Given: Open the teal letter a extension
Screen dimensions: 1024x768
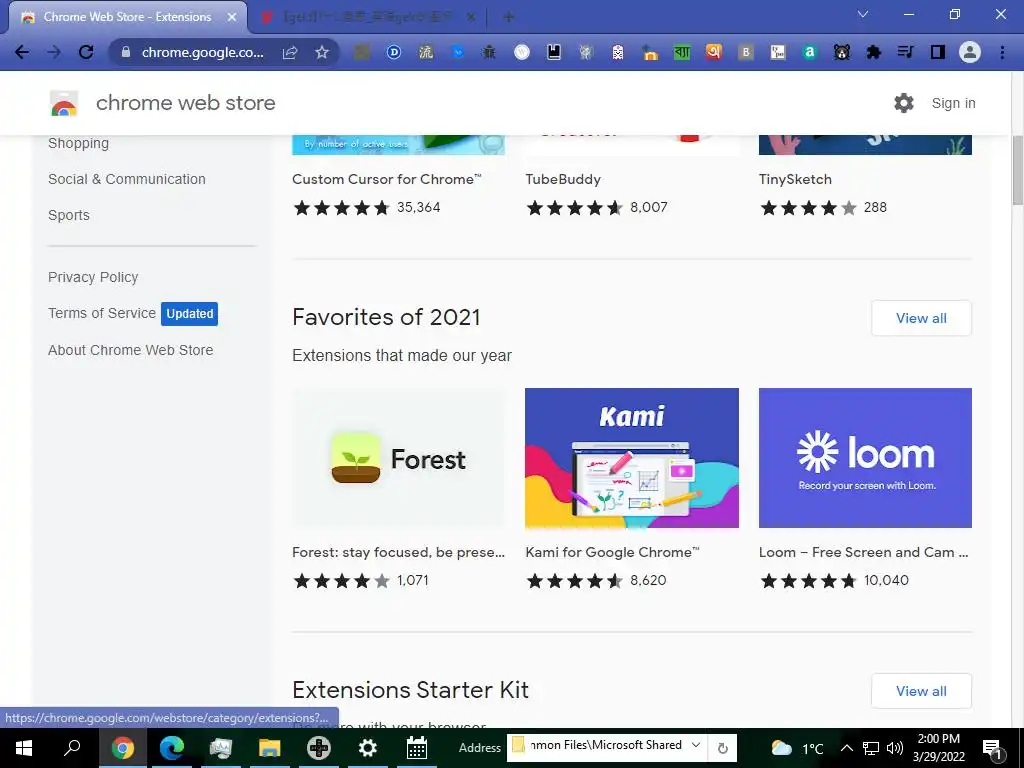Looking at the screenshot, I should click(810, 52).
